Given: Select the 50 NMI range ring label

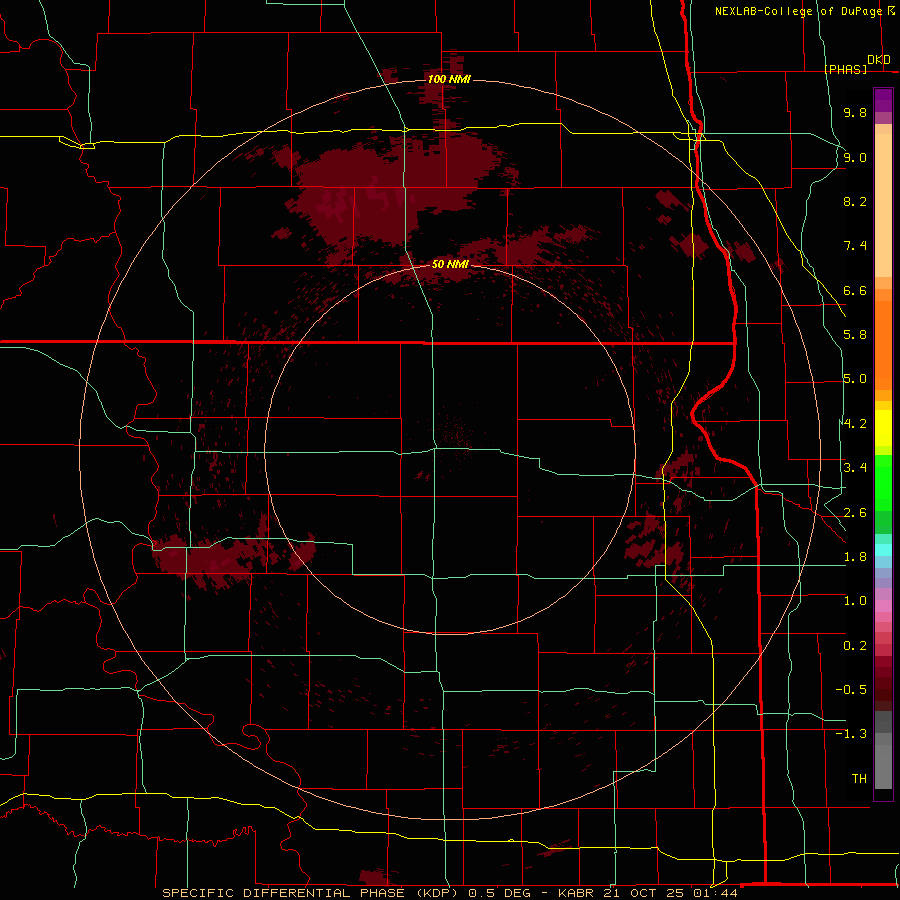Looking at the screenshot, I should point(450,264).
